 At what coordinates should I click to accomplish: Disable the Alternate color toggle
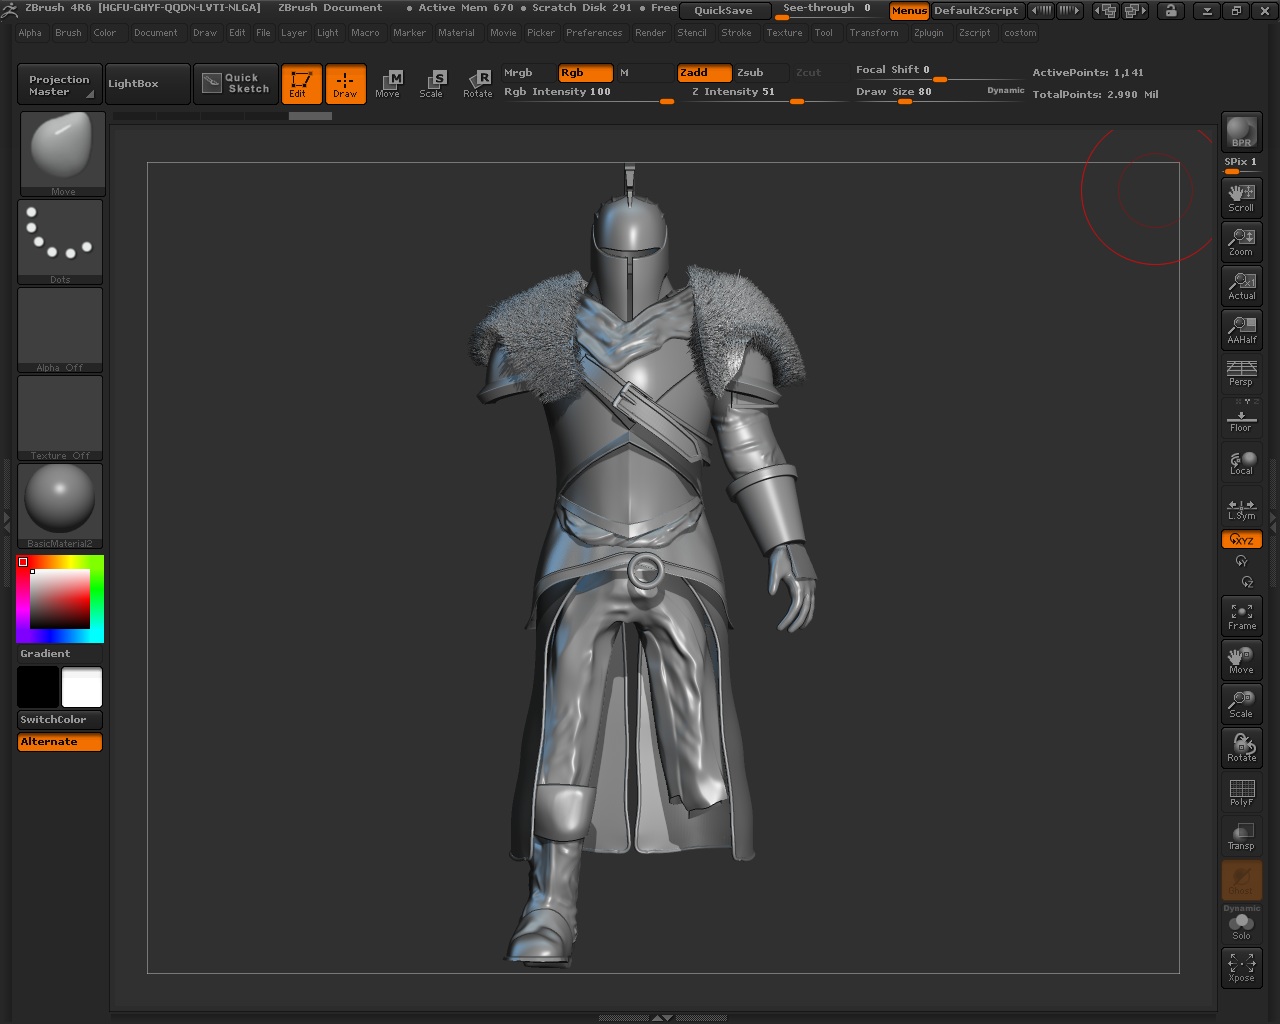(x=60, y=742)
